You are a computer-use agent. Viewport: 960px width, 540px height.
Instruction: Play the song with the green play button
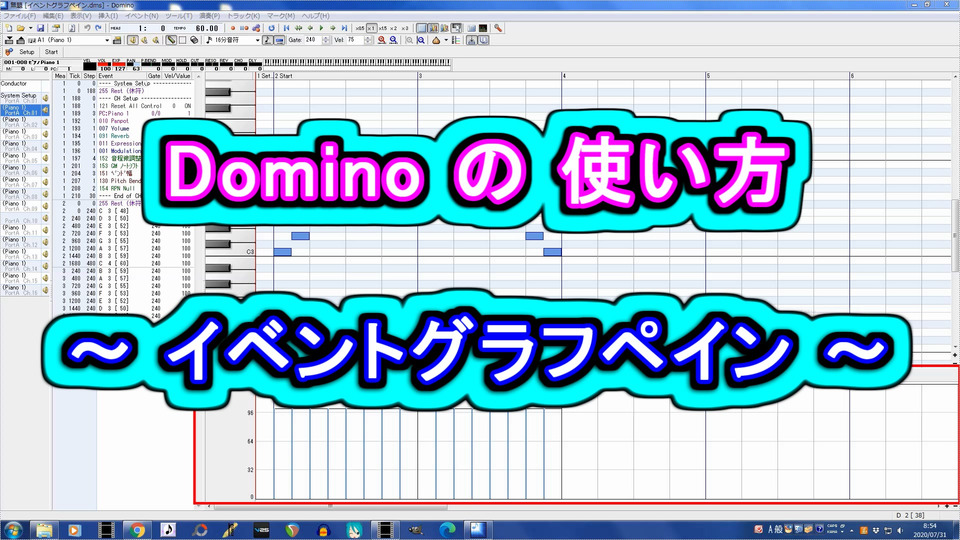[321, 28]
